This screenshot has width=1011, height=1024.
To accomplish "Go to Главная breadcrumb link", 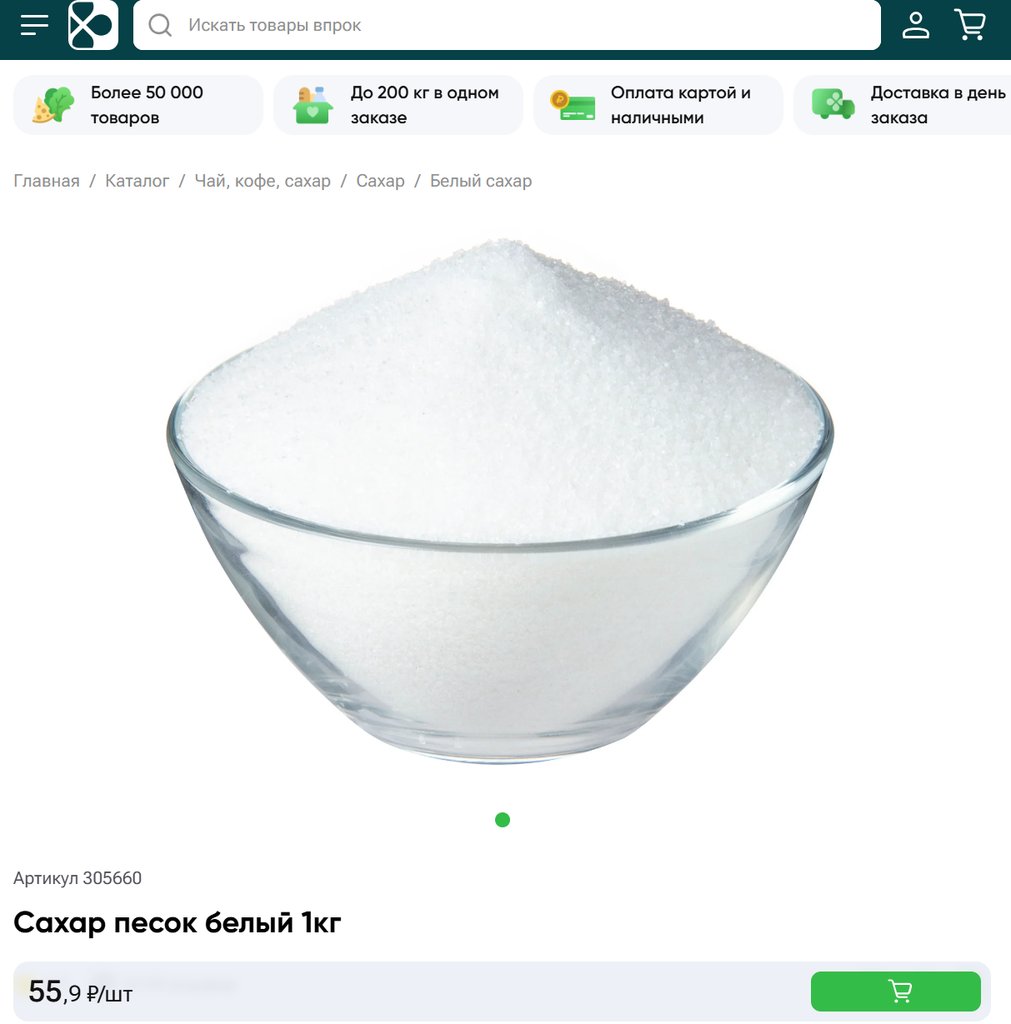I will coord(46,181).
